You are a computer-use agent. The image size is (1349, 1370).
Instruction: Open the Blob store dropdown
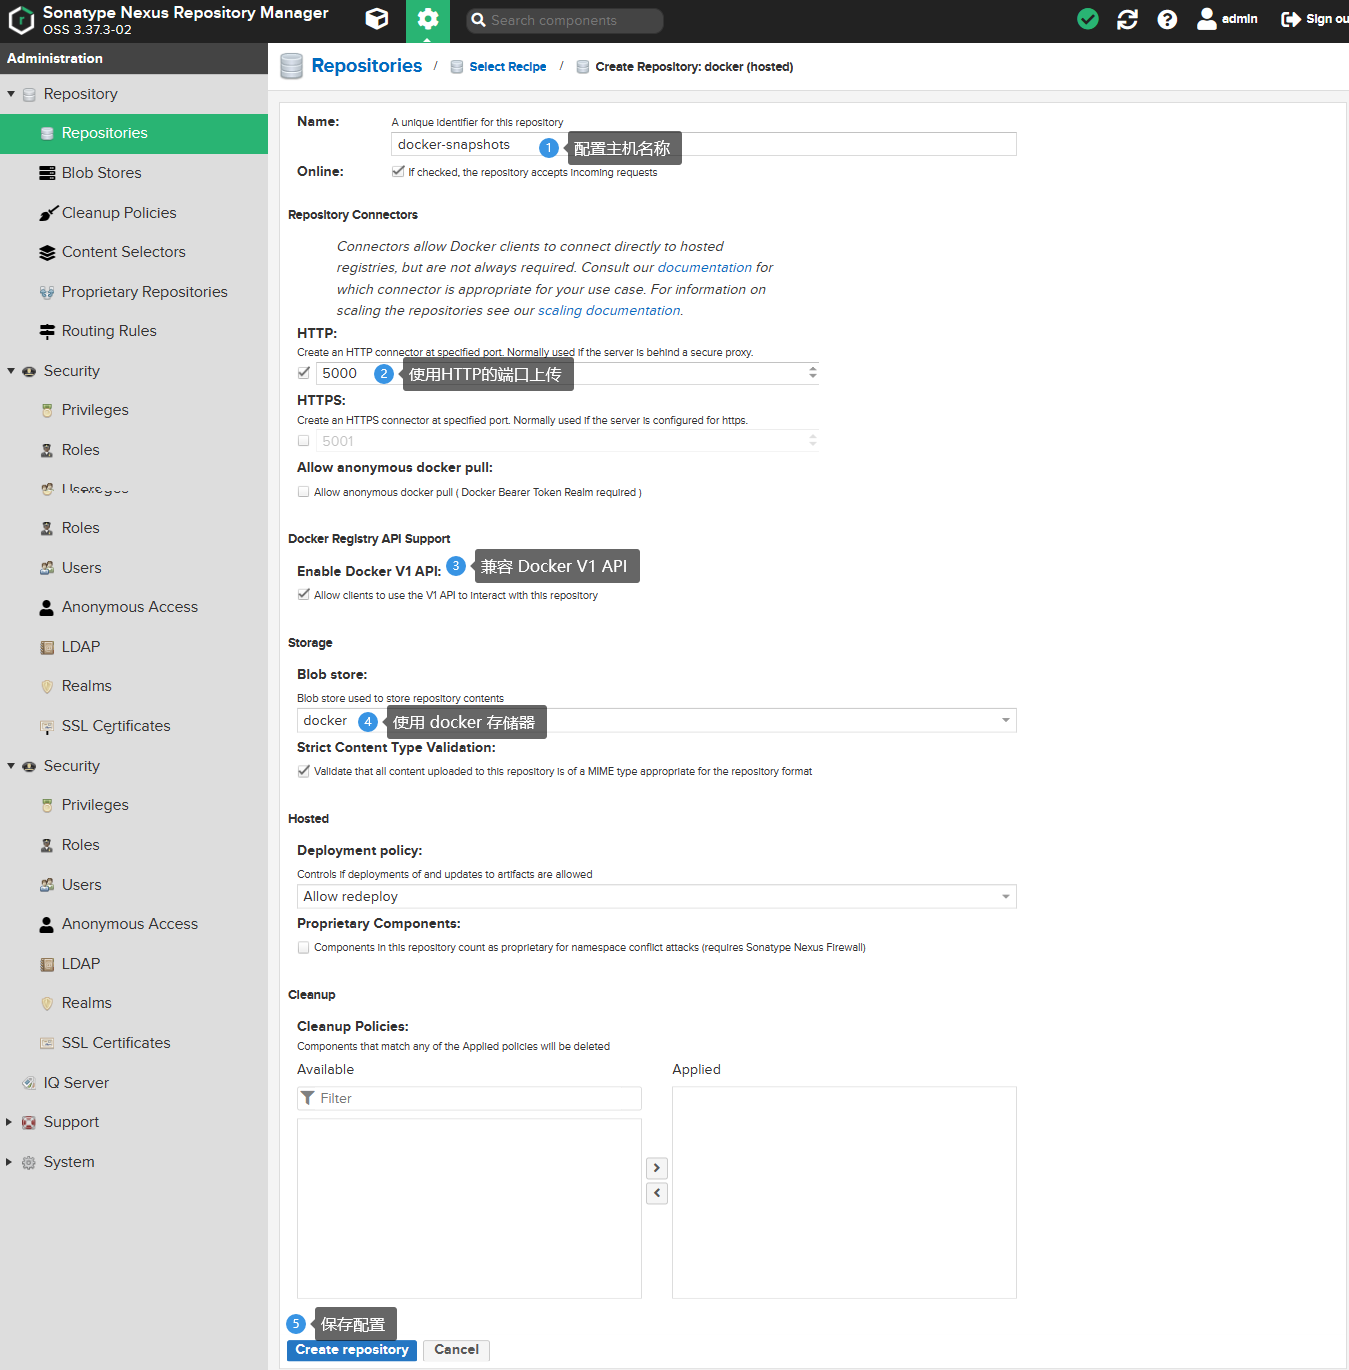[1005, 720]
